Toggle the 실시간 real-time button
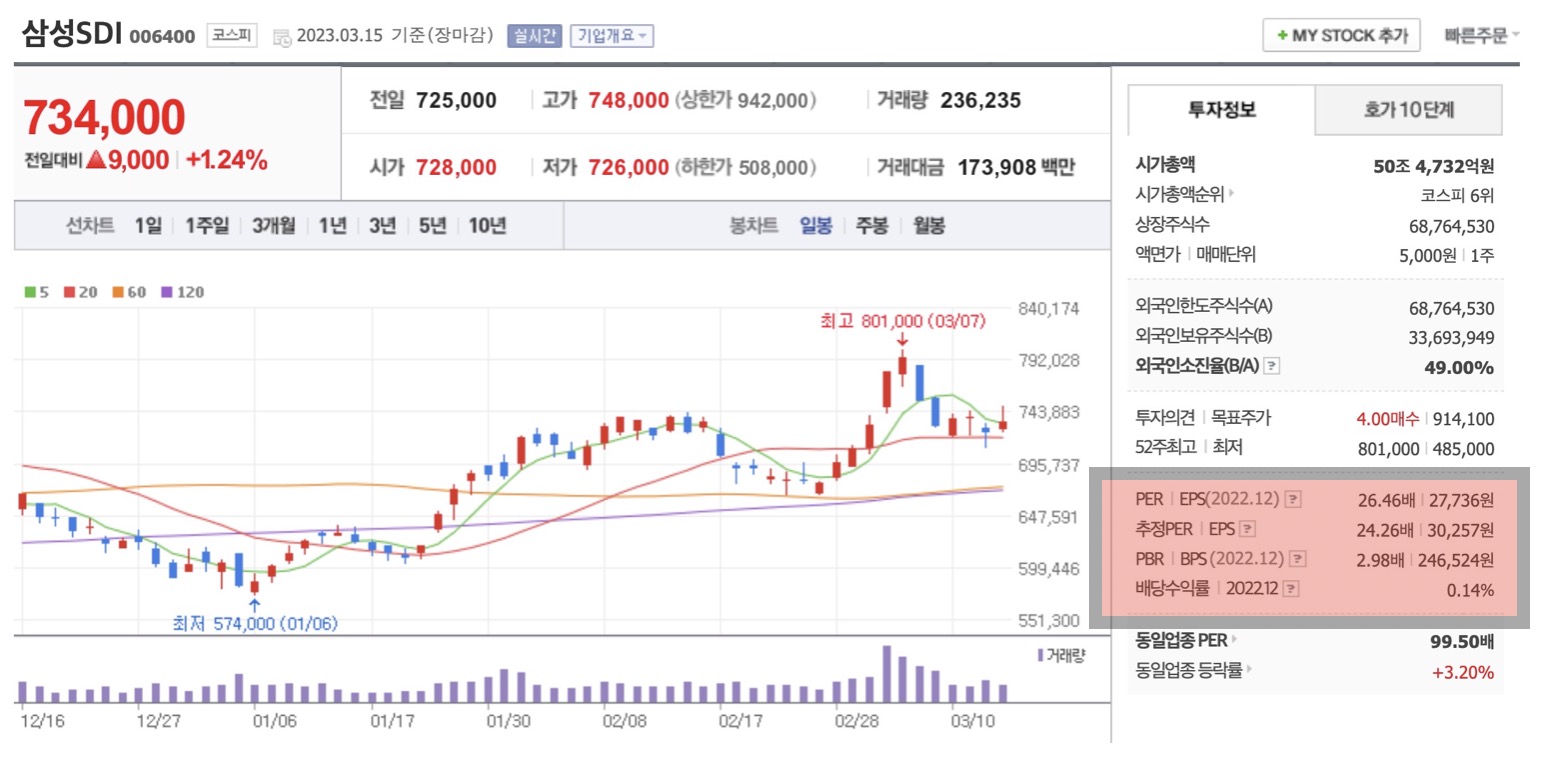Viewport: 1544px width, 758px height. click(535, 36)
